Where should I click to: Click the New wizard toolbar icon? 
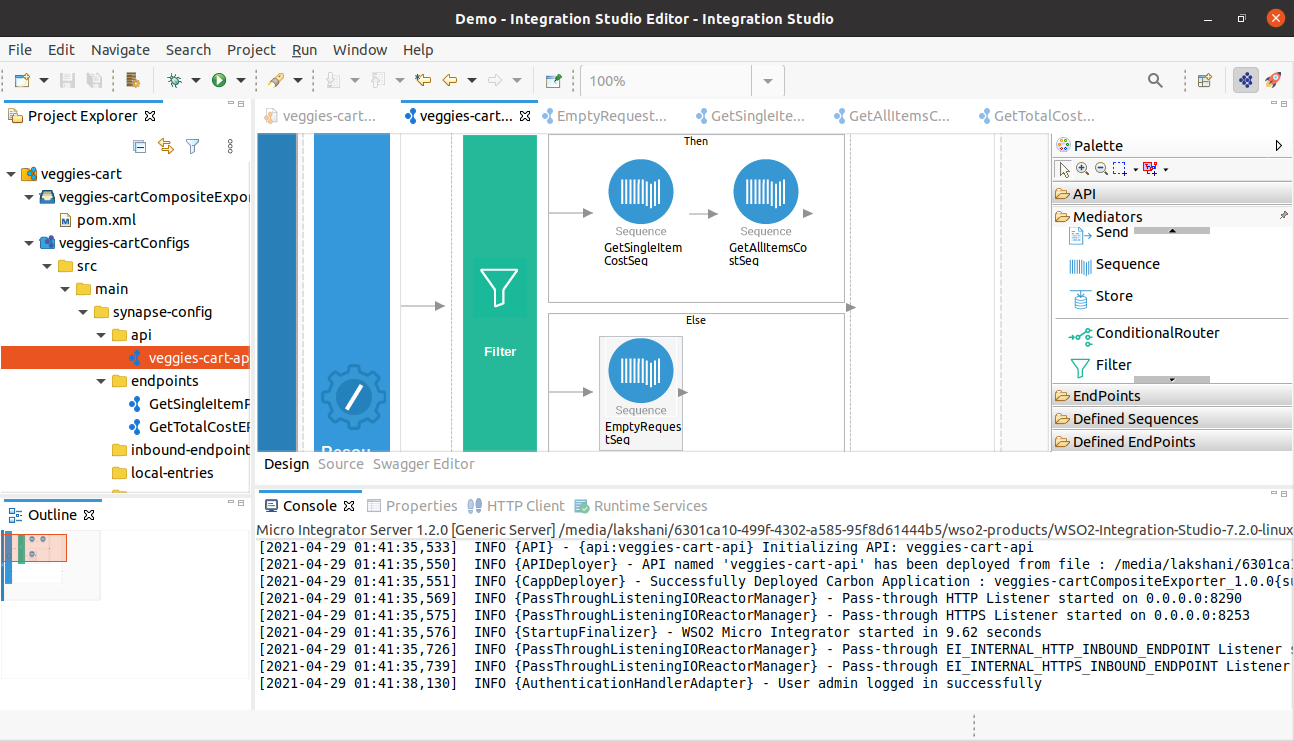[x=23, y=80]
